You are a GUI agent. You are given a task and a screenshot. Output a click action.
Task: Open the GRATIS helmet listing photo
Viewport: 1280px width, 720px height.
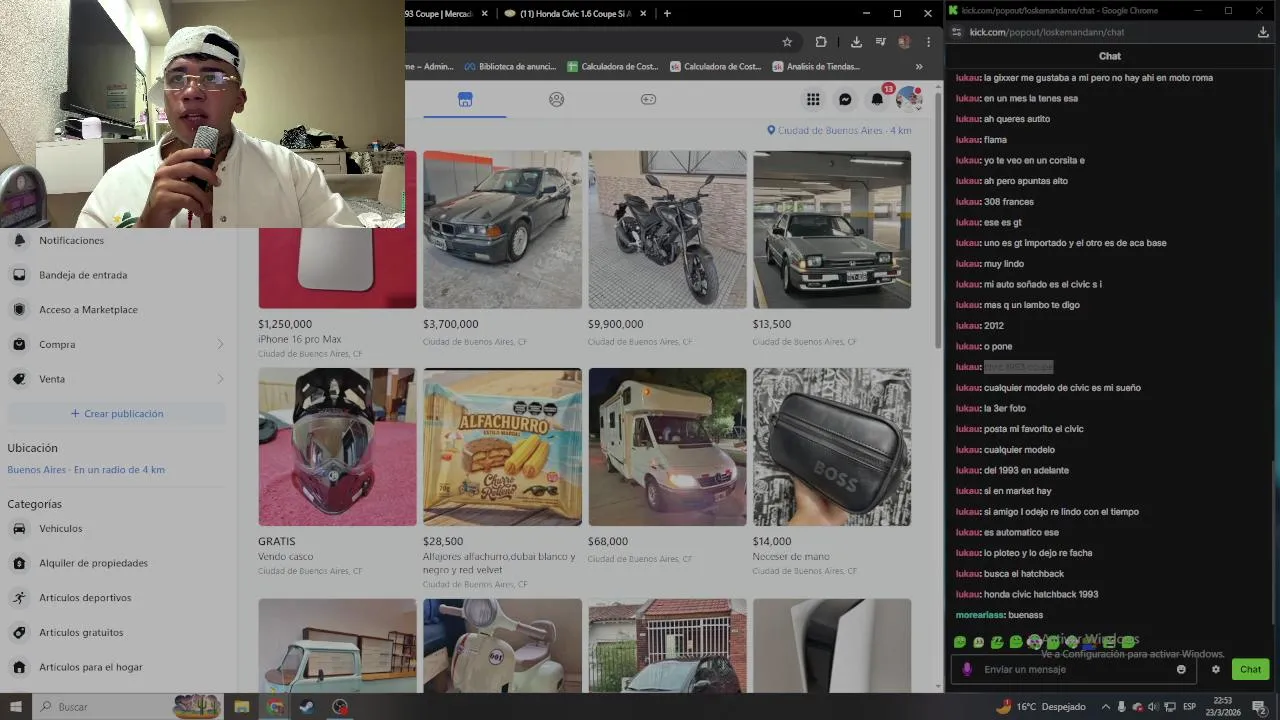tap(337, 447)
